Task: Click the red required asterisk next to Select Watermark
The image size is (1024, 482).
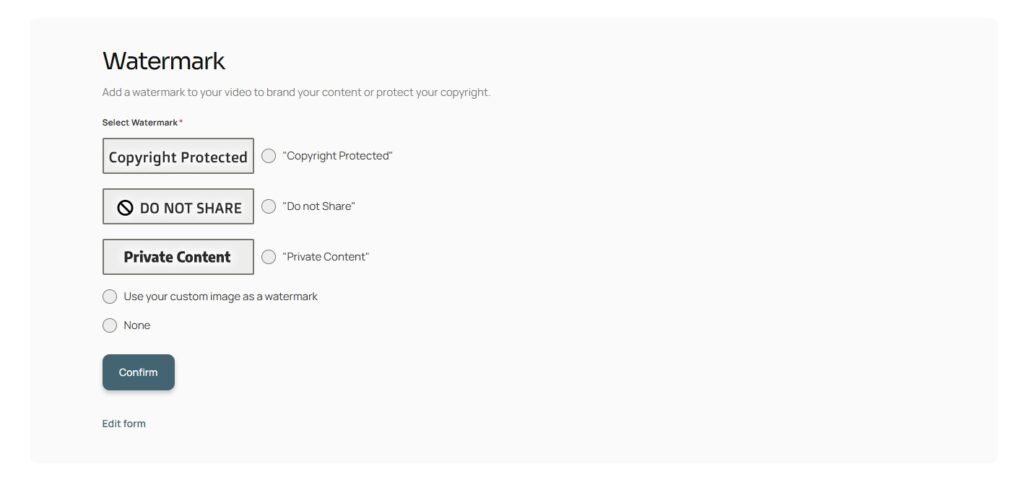Action: [181, 121]
